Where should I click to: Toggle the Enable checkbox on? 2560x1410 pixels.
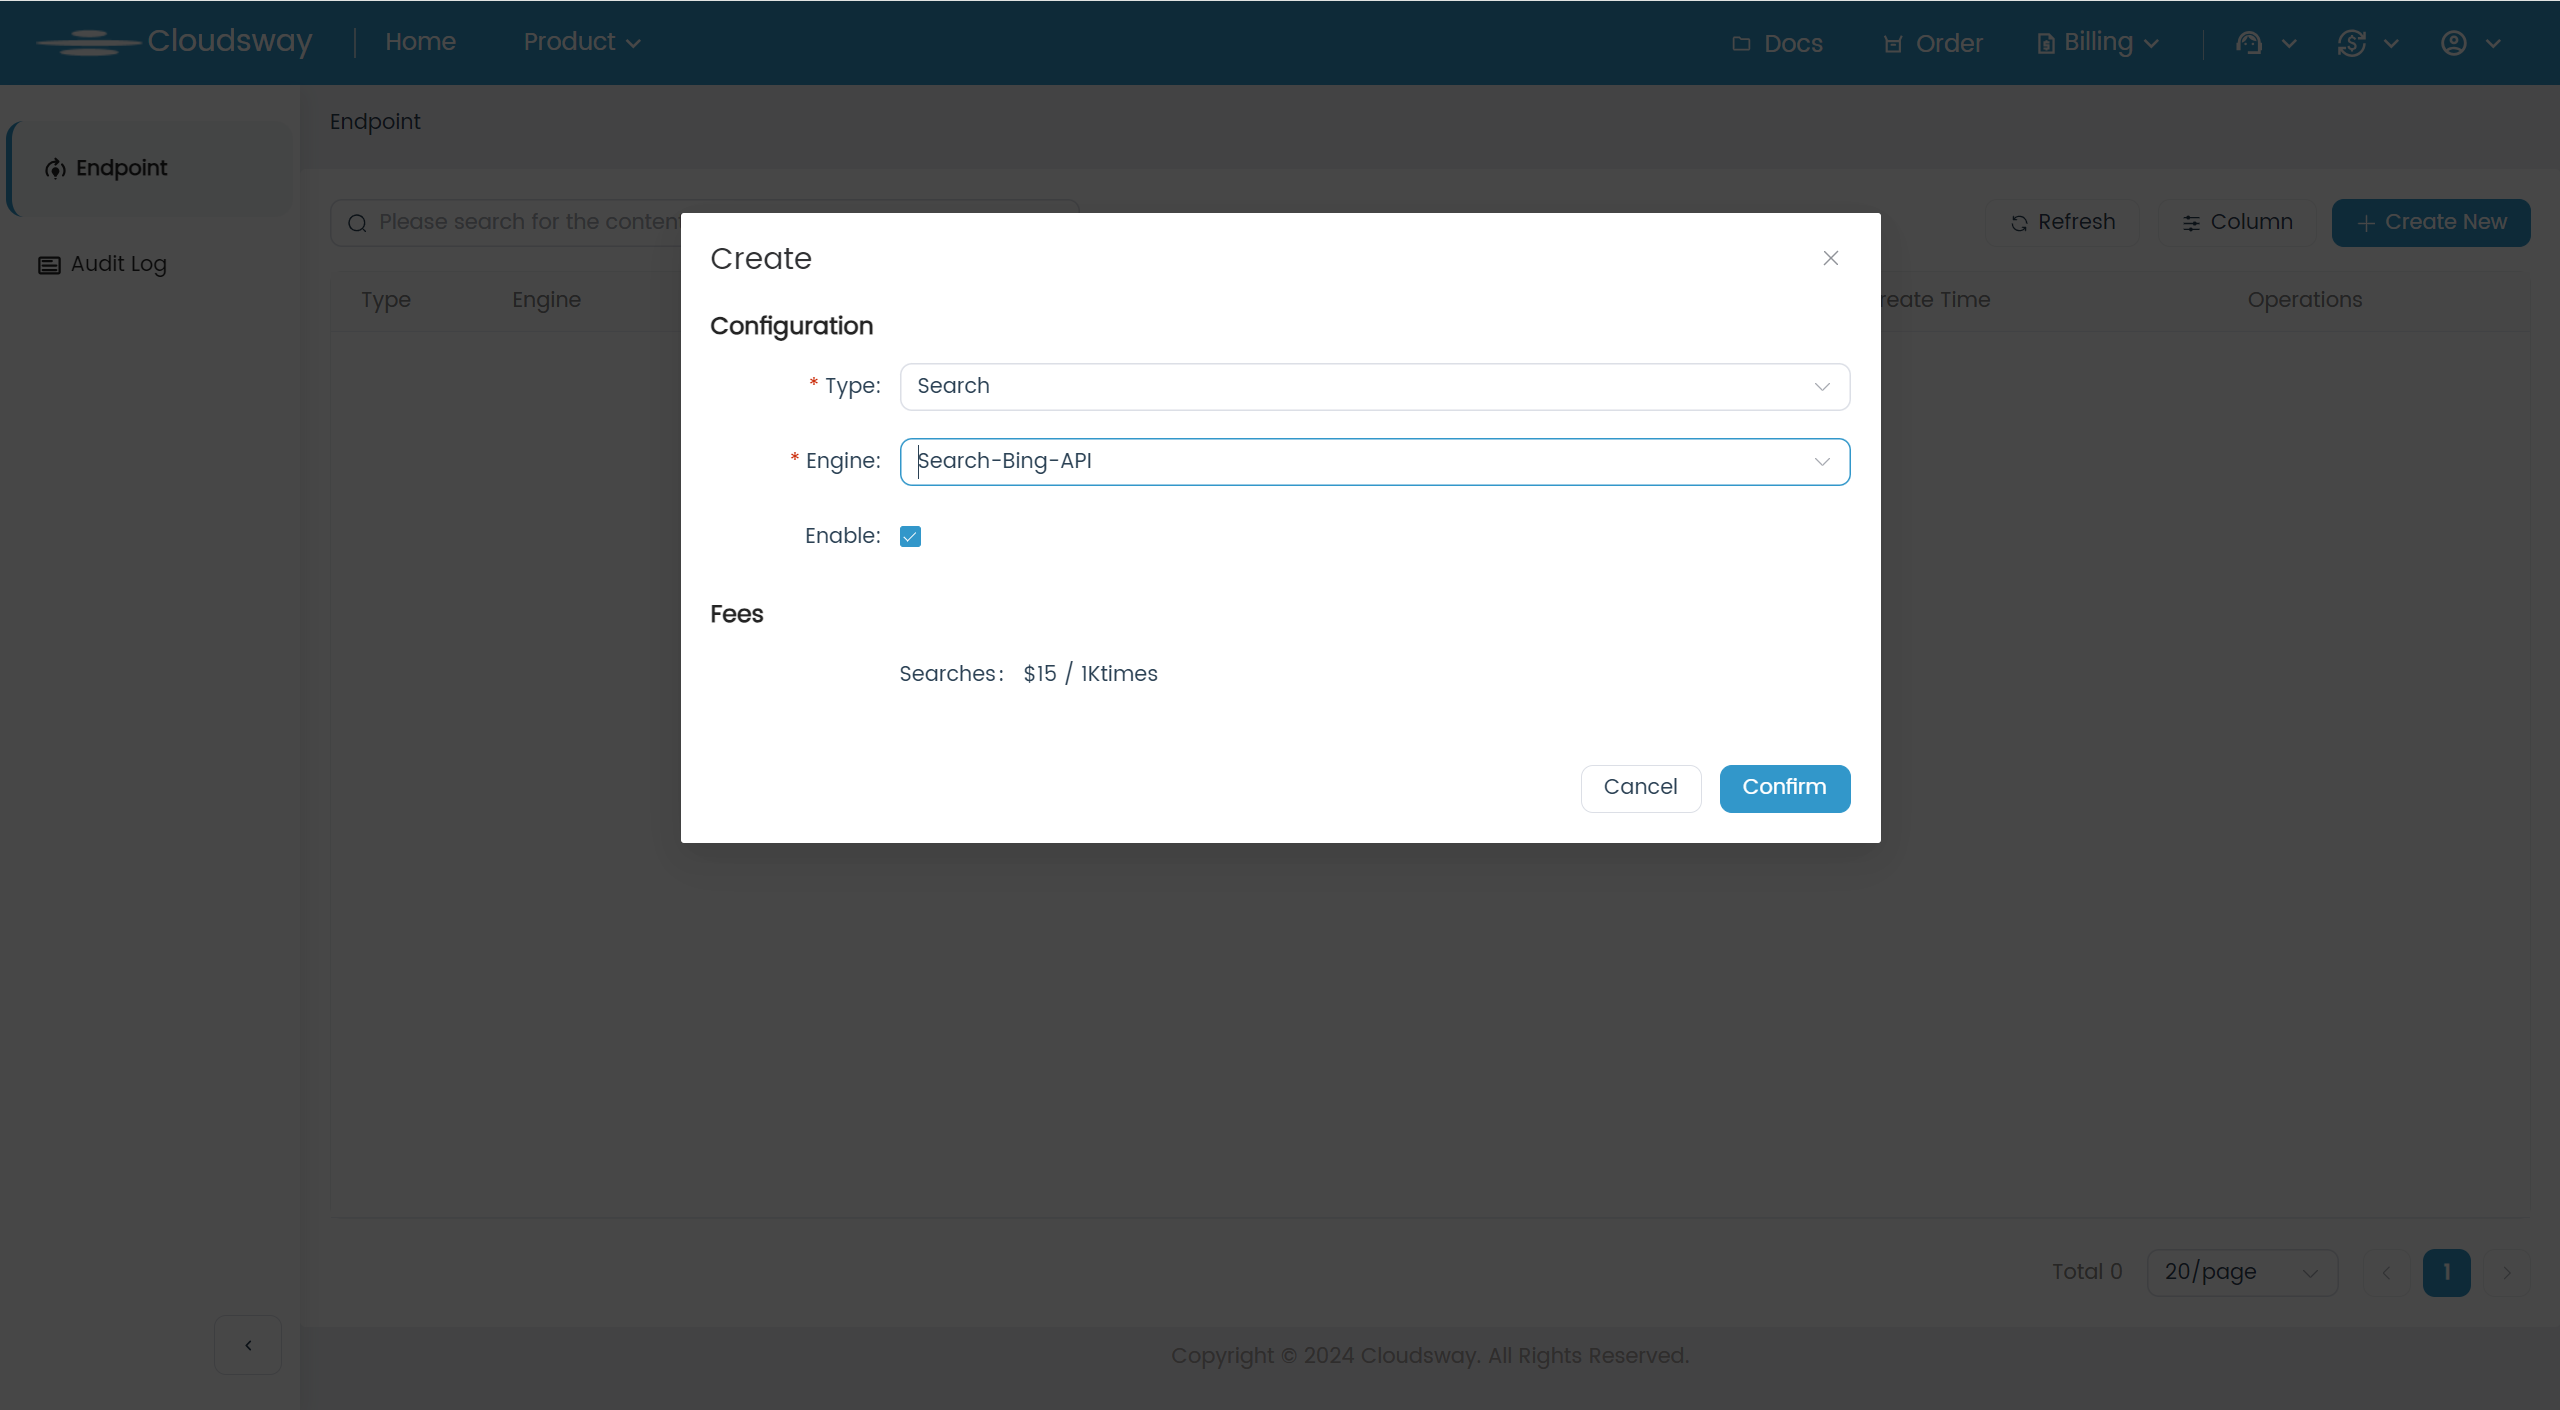[909, 537]
